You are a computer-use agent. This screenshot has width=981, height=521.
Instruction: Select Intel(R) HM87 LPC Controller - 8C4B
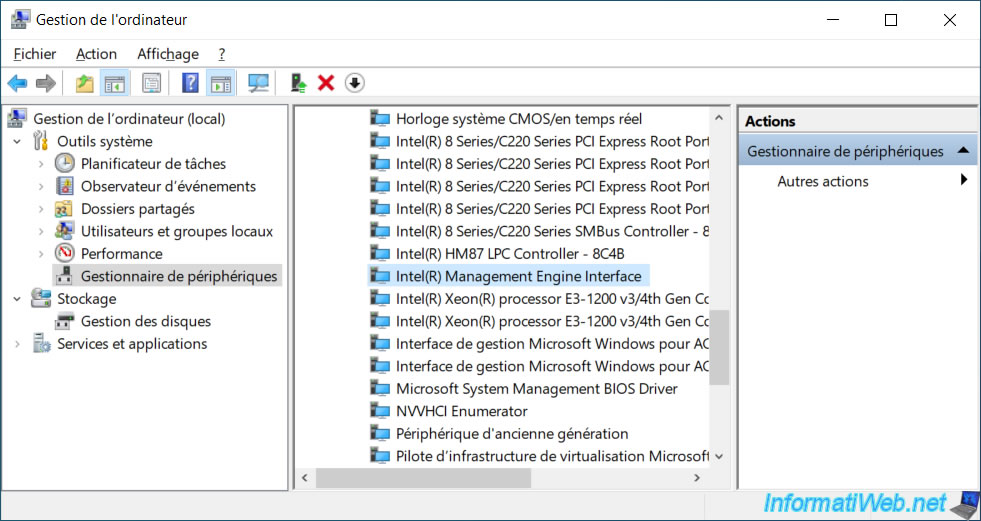510,254
